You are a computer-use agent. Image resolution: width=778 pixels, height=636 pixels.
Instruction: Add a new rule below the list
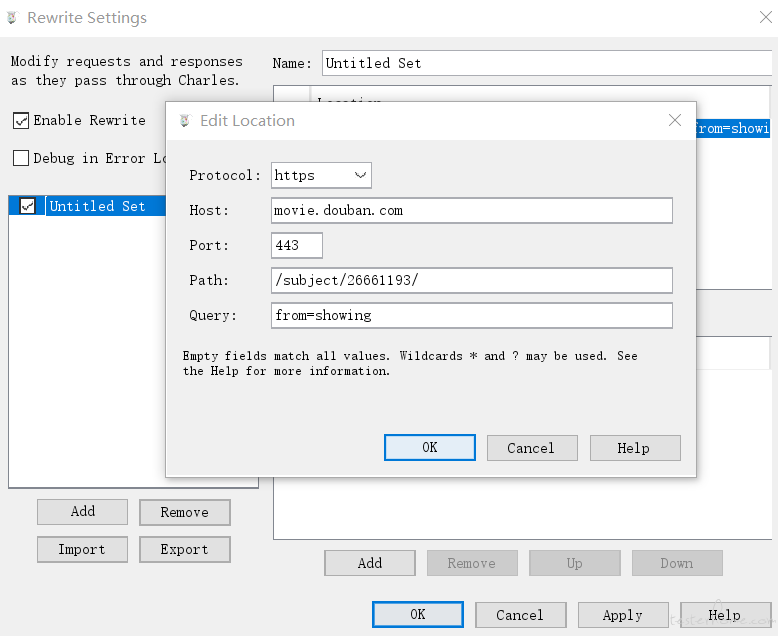point(370,563)
